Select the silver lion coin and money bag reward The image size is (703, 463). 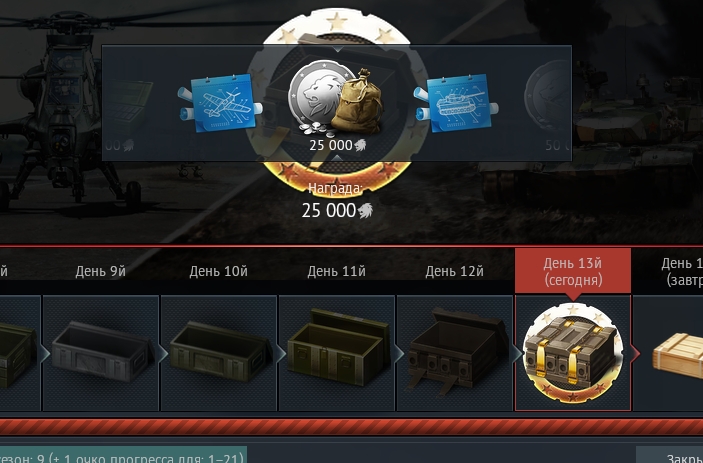336,99
